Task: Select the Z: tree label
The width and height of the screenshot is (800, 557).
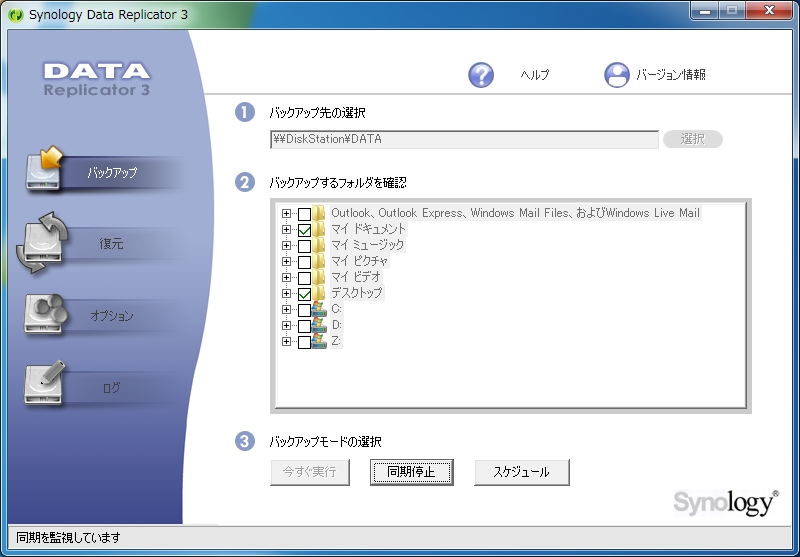Action: click(336, 341)
